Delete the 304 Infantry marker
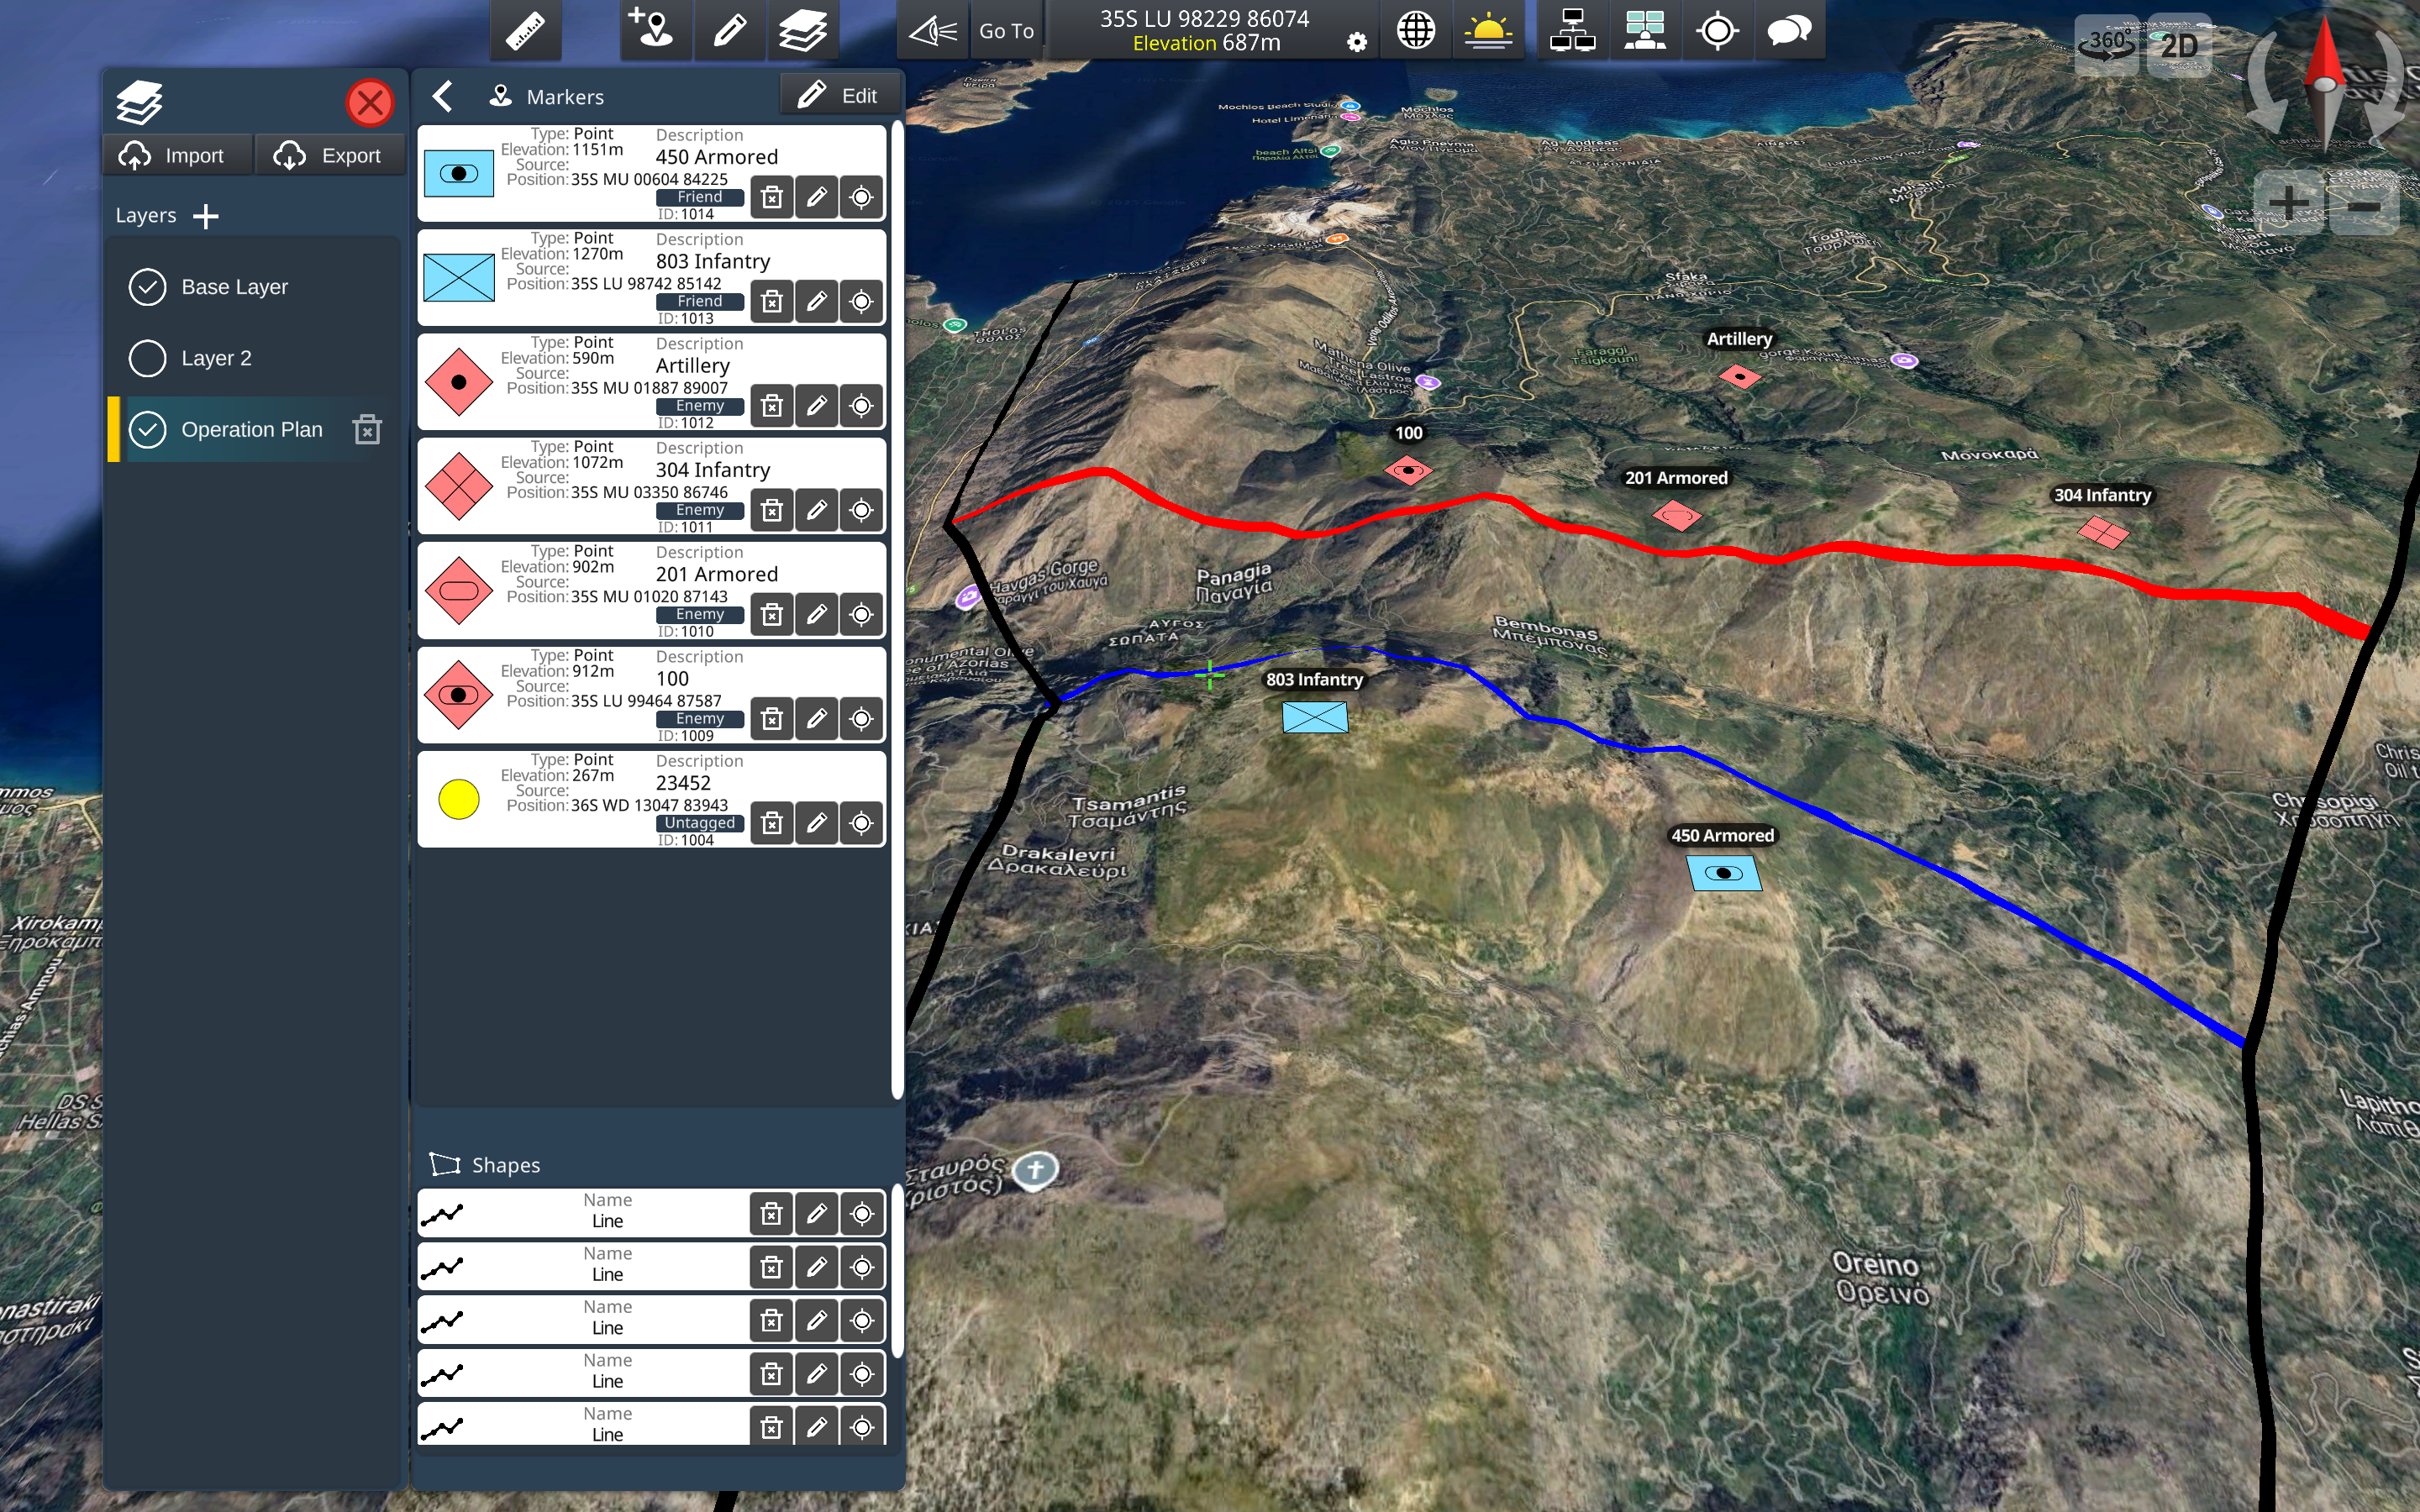Screen dimensions: 2420x1512 (771, 511)
